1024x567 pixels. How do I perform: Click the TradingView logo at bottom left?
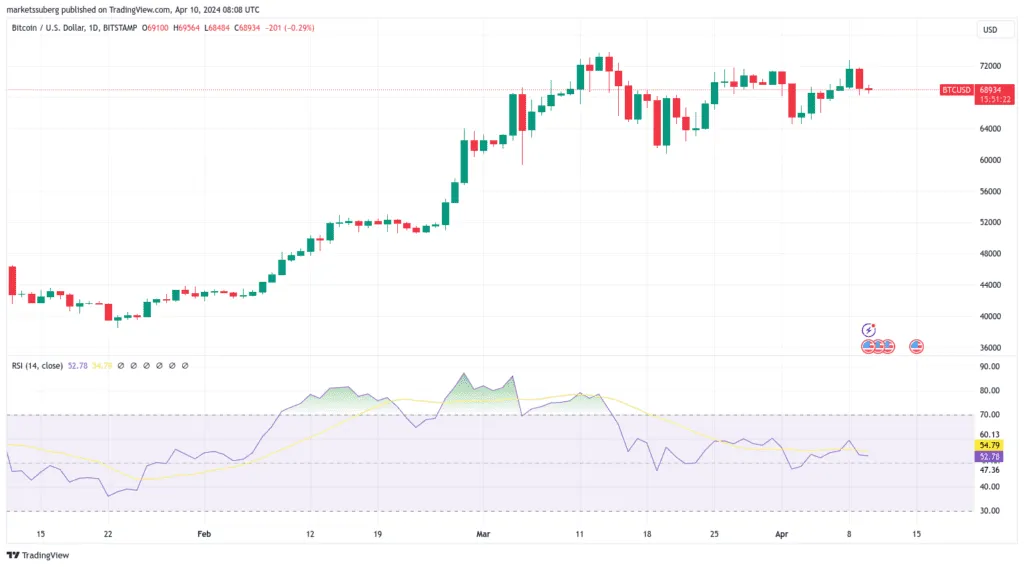(x=32, y=555)
